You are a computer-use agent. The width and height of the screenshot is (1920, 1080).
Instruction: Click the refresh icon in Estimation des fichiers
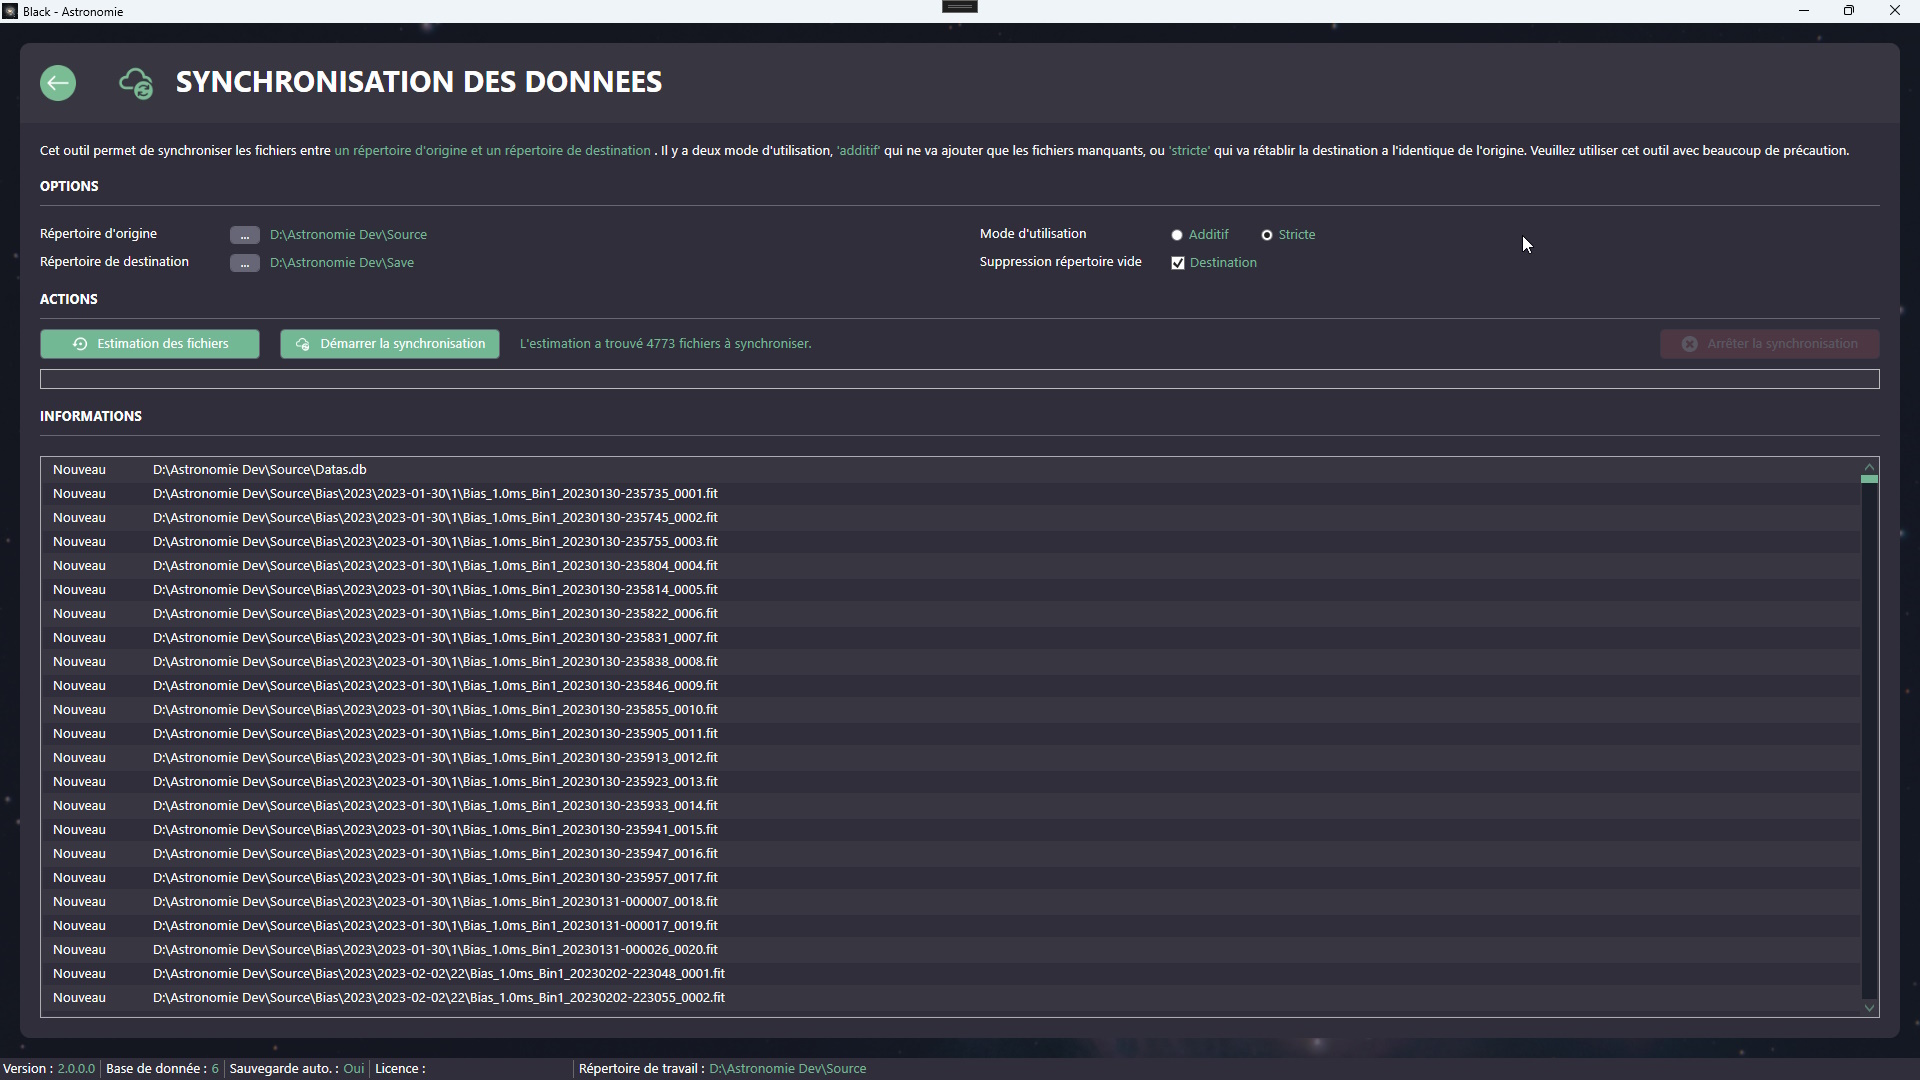tap(80, 344)
